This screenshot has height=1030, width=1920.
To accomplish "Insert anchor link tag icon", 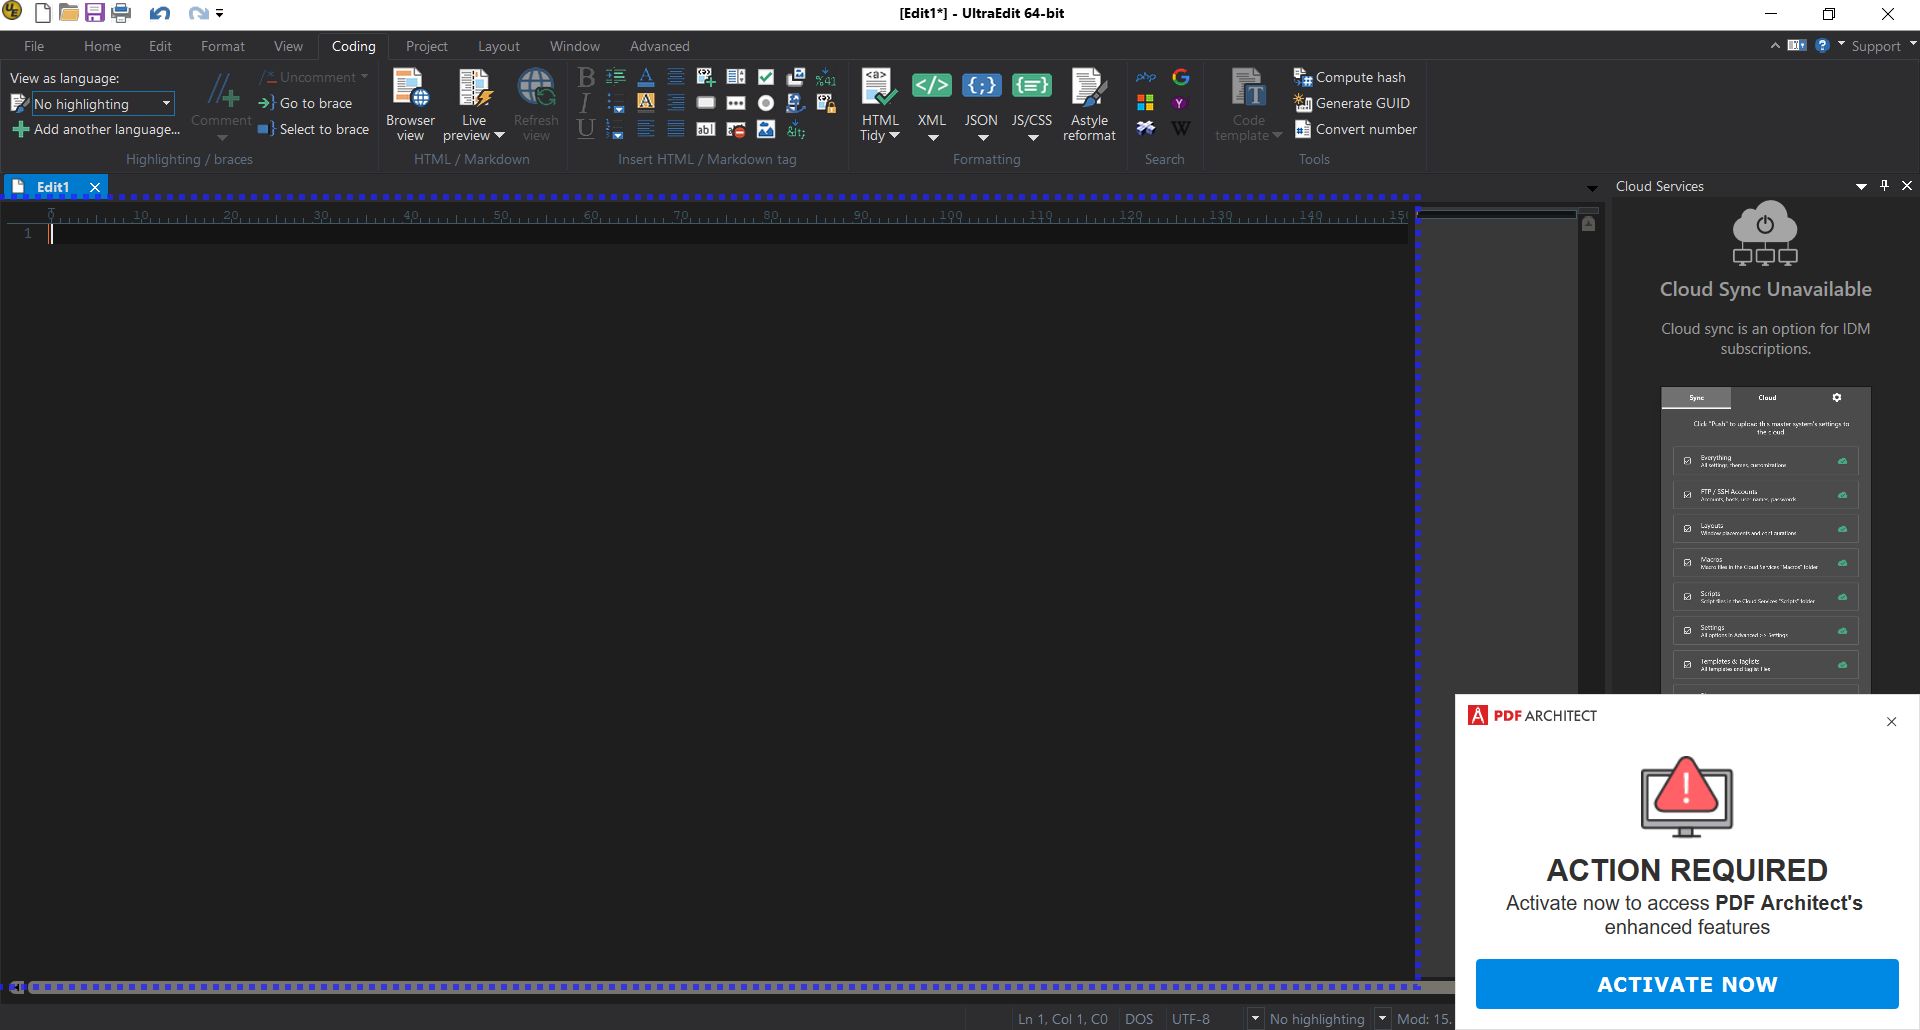I will 796,103.
